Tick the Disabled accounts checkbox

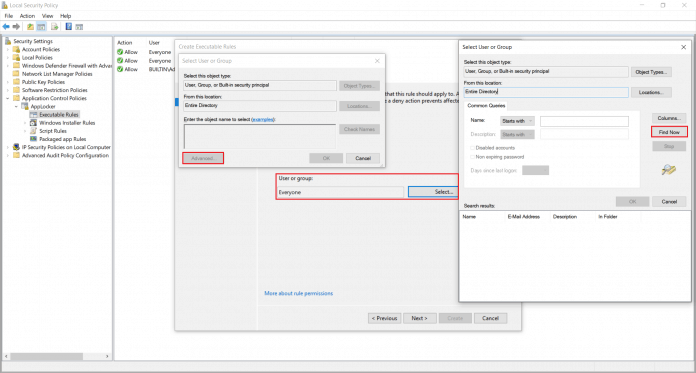coord(472,148)
